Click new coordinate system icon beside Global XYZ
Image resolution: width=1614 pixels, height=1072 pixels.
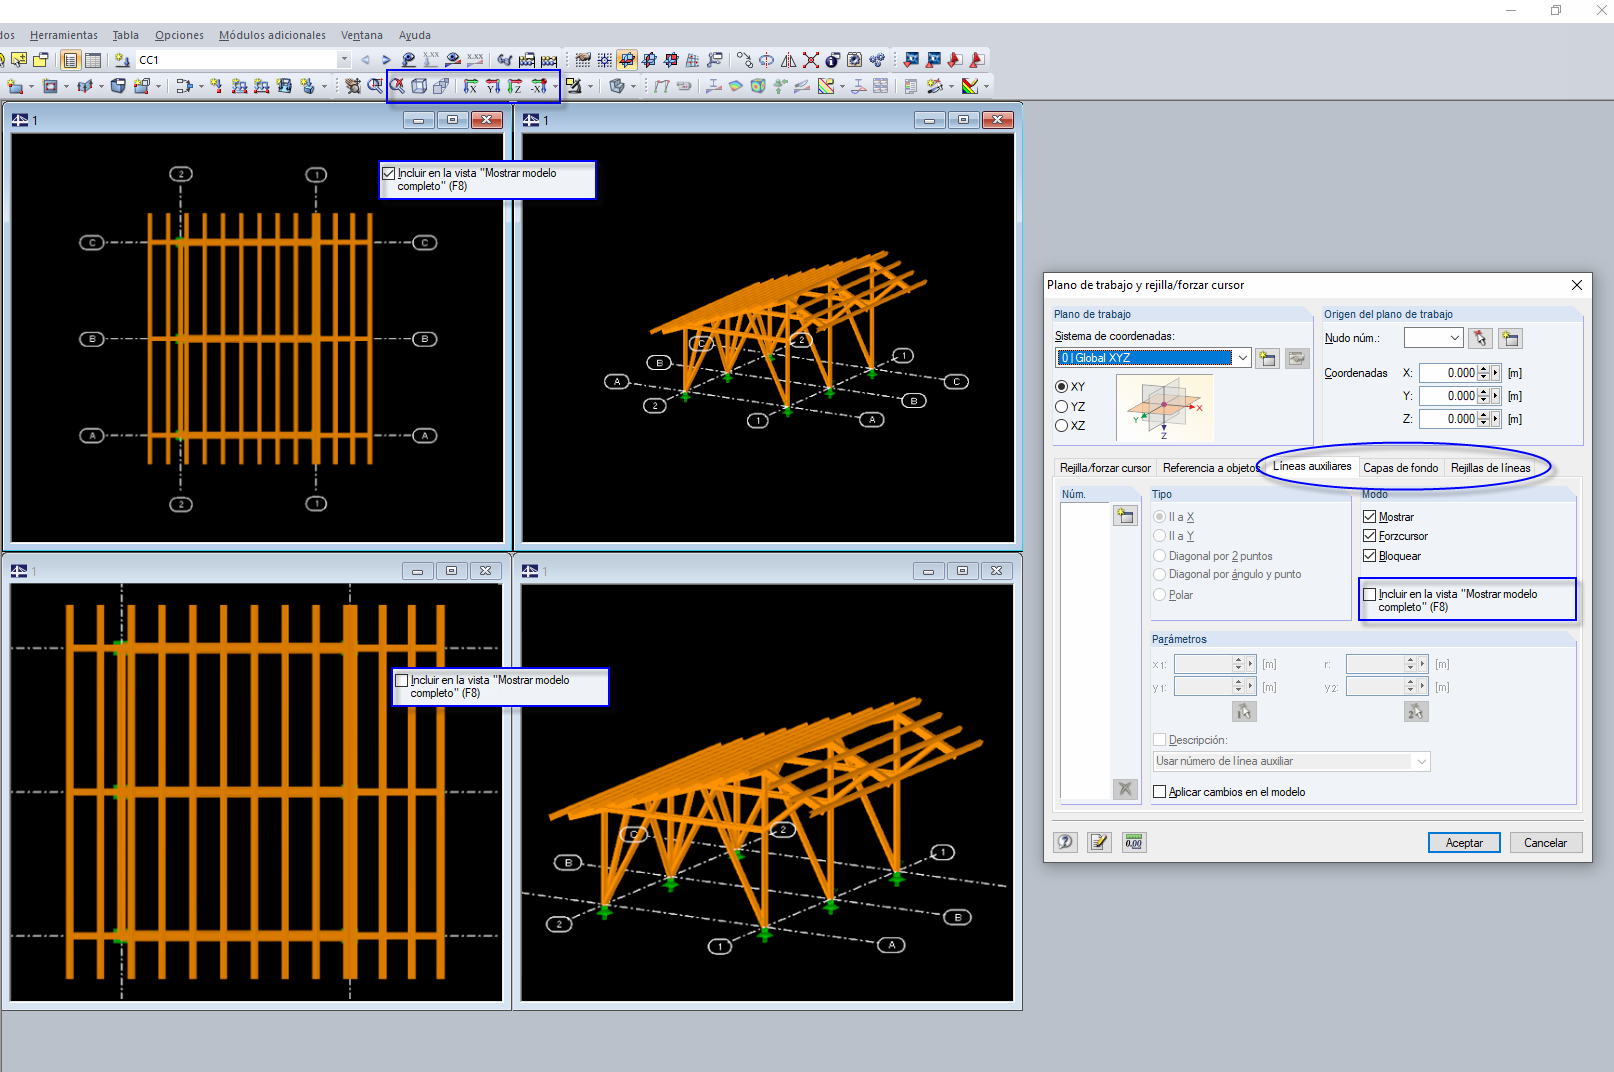coord(1268,359)
